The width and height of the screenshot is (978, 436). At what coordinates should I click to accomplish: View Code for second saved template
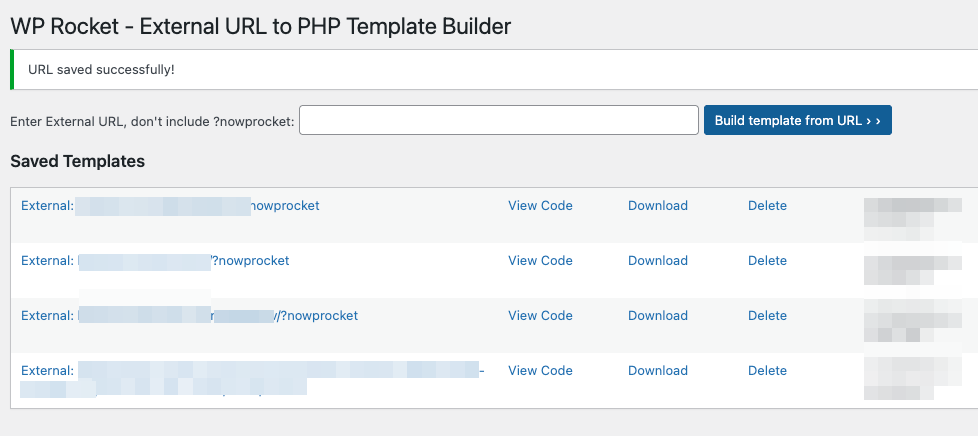pos(540,261)
